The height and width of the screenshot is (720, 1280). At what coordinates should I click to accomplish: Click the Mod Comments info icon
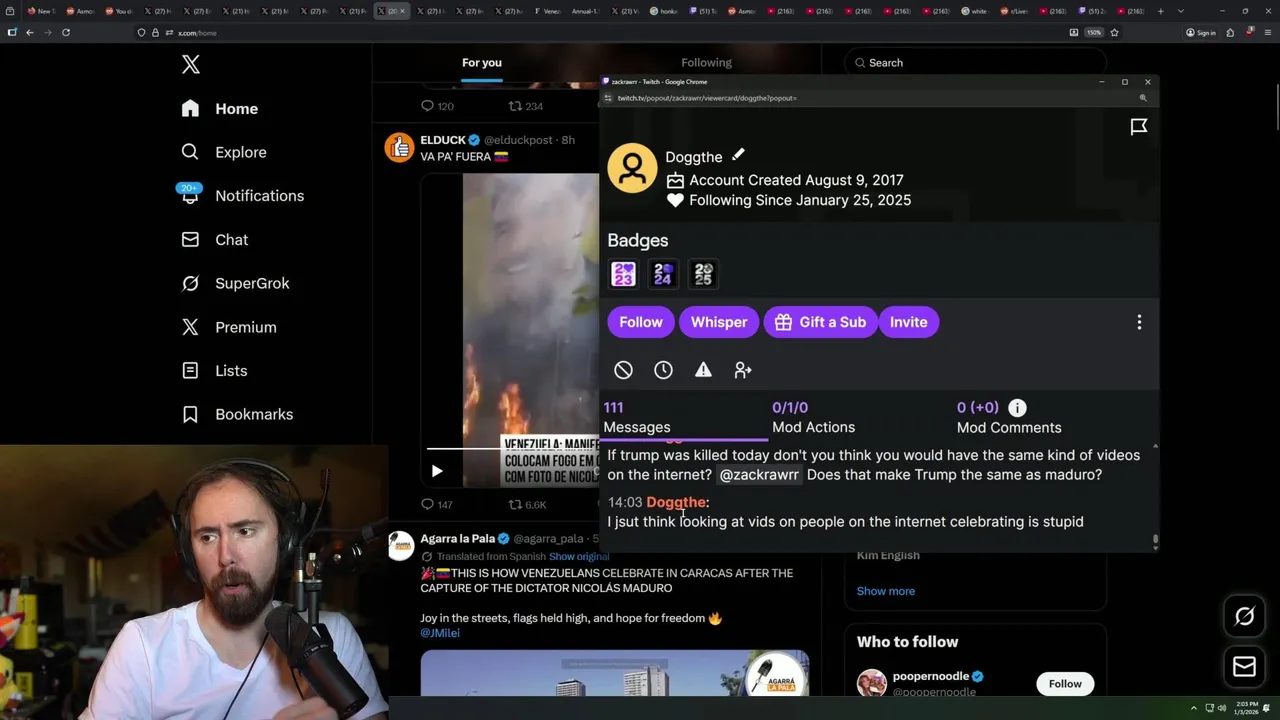tap(1017, 408)
